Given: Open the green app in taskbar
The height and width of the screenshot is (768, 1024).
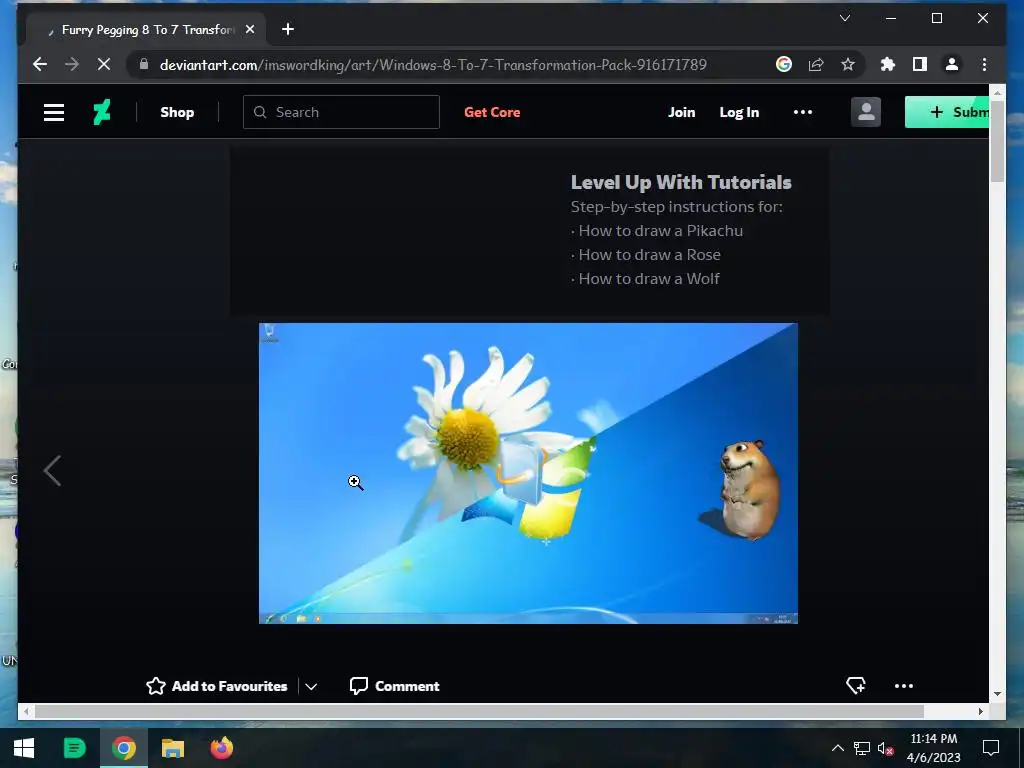Looking at the screenshot, I should coord(74,748).
